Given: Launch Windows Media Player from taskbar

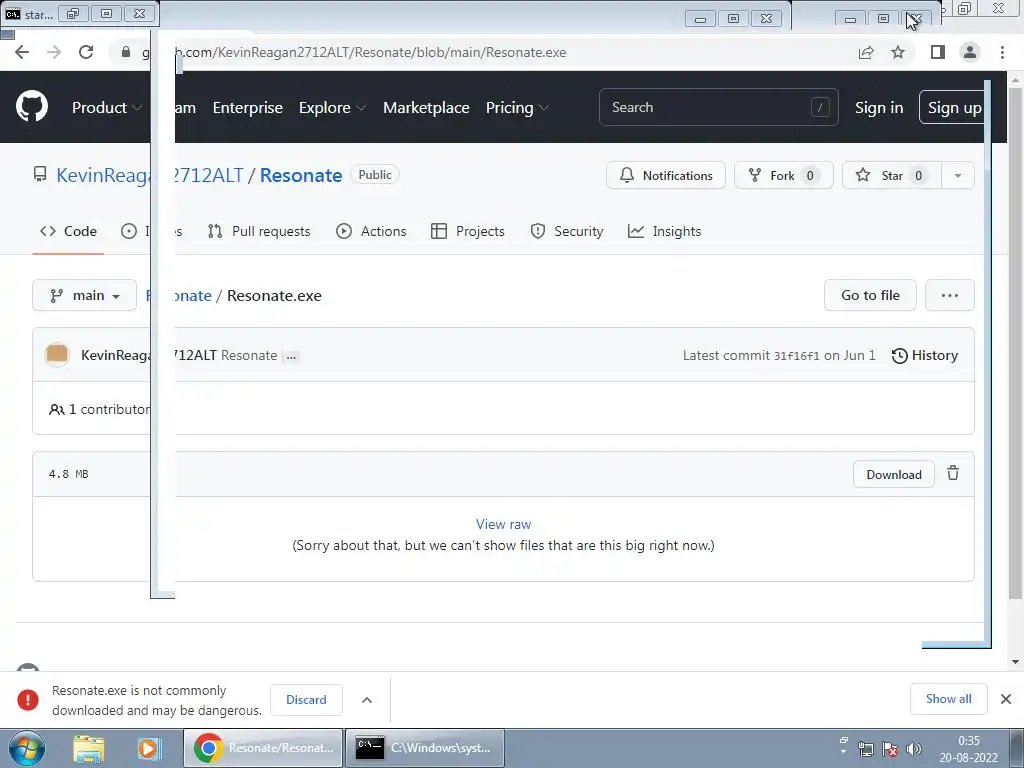Looking at the screenshot, I should (x=148, y=748).
